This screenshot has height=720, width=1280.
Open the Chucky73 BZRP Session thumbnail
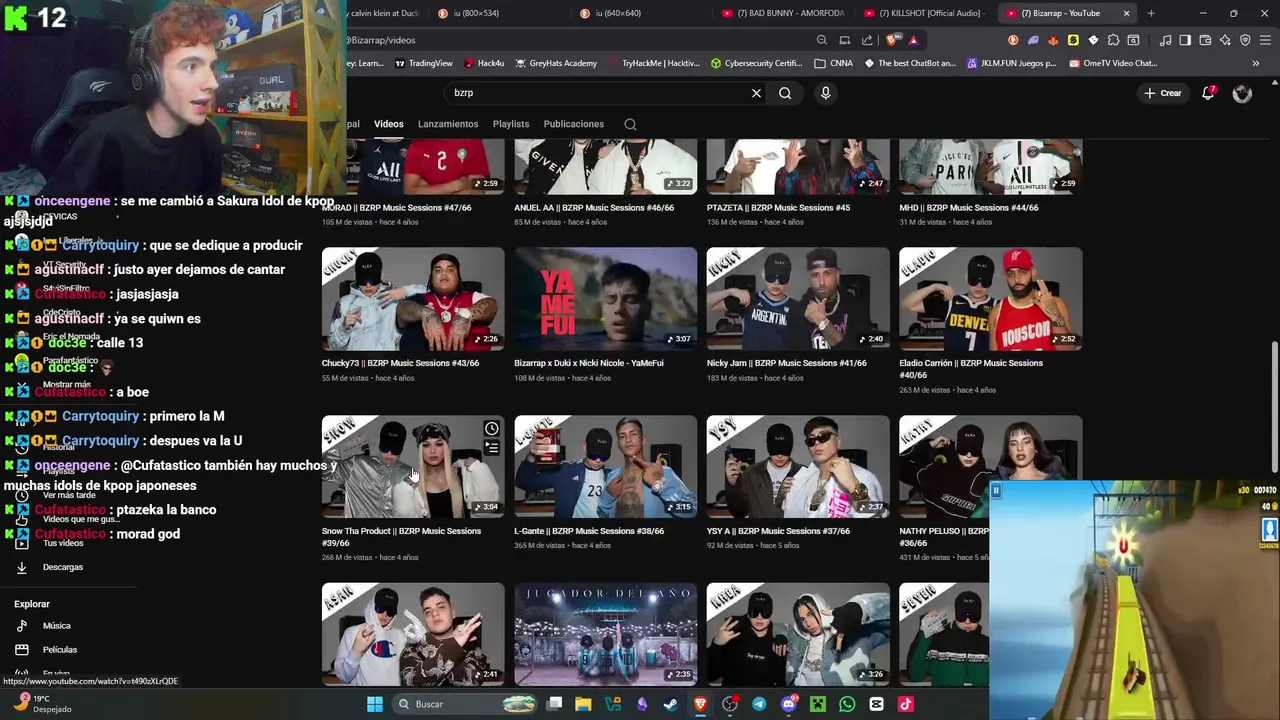coord(413,299)
